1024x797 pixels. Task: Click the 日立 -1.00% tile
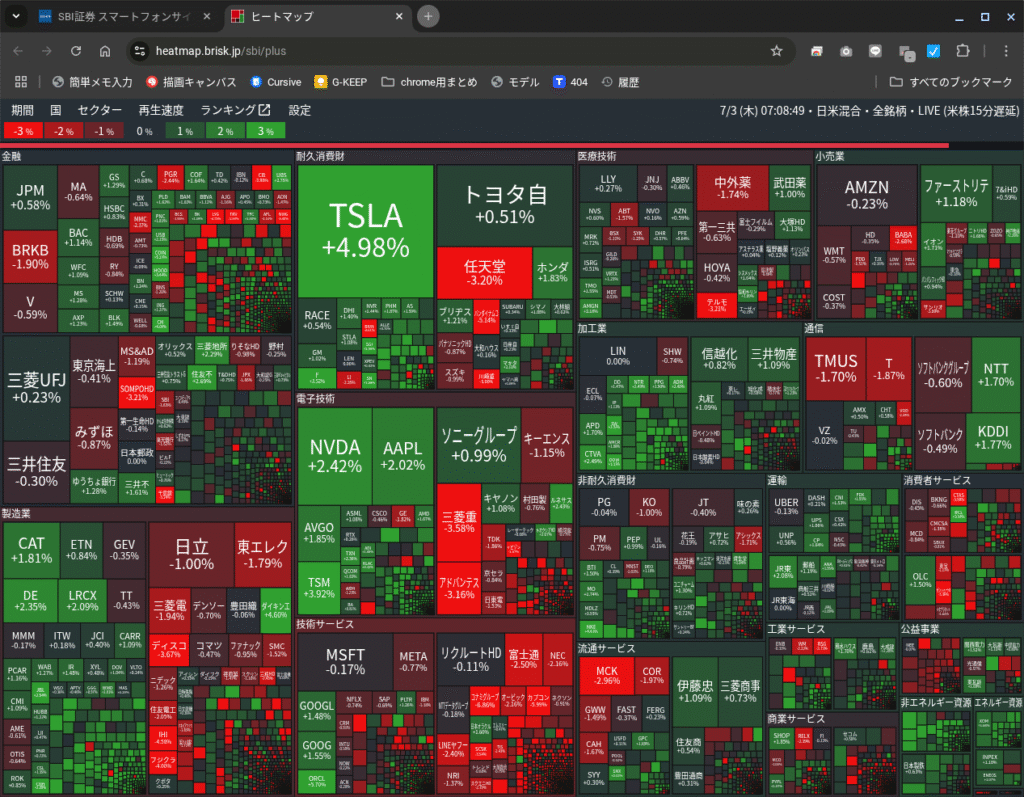pos(191,554)
